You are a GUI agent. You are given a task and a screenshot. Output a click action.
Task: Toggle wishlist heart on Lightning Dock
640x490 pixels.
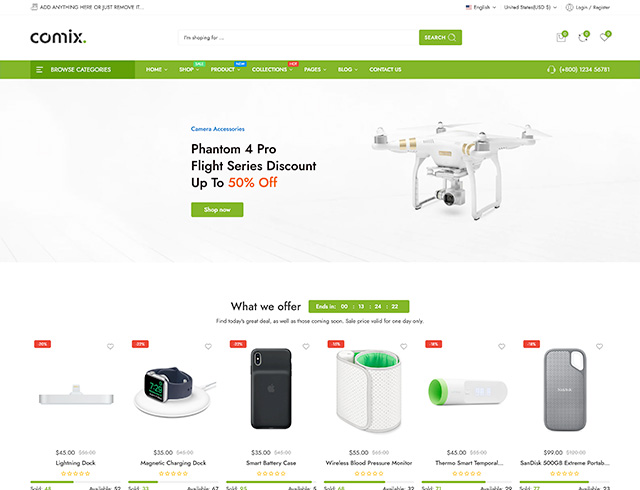(110, 346)
